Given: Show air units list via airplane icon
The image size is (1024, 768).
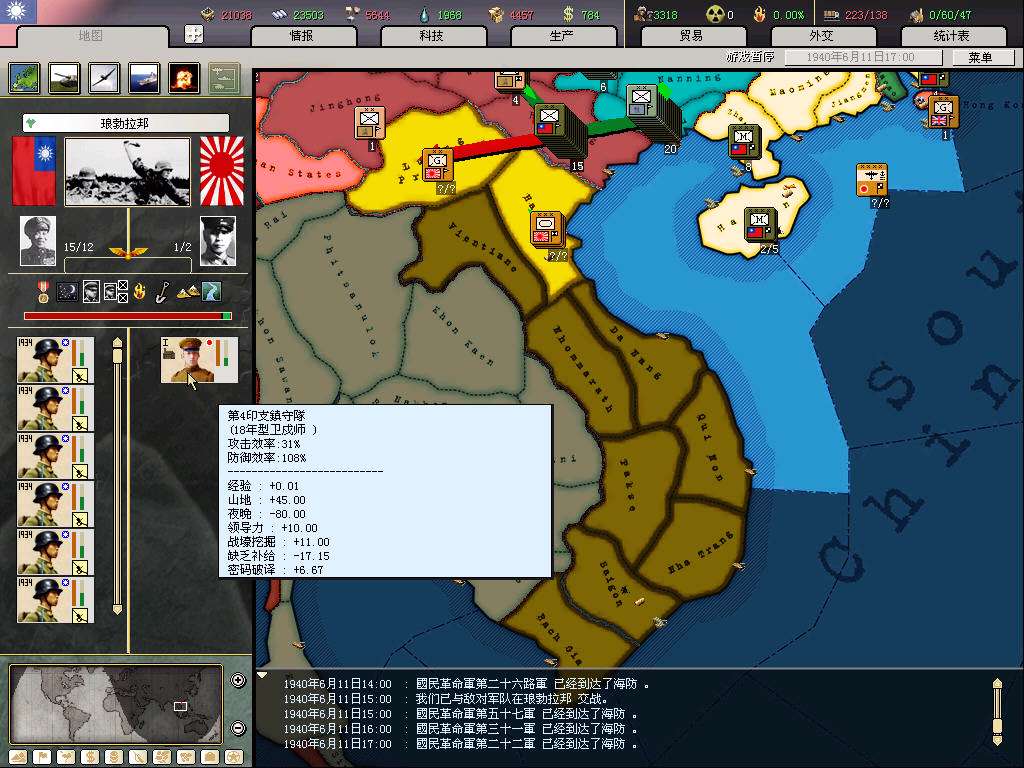Looking at the screenshot, I should 104,78.
